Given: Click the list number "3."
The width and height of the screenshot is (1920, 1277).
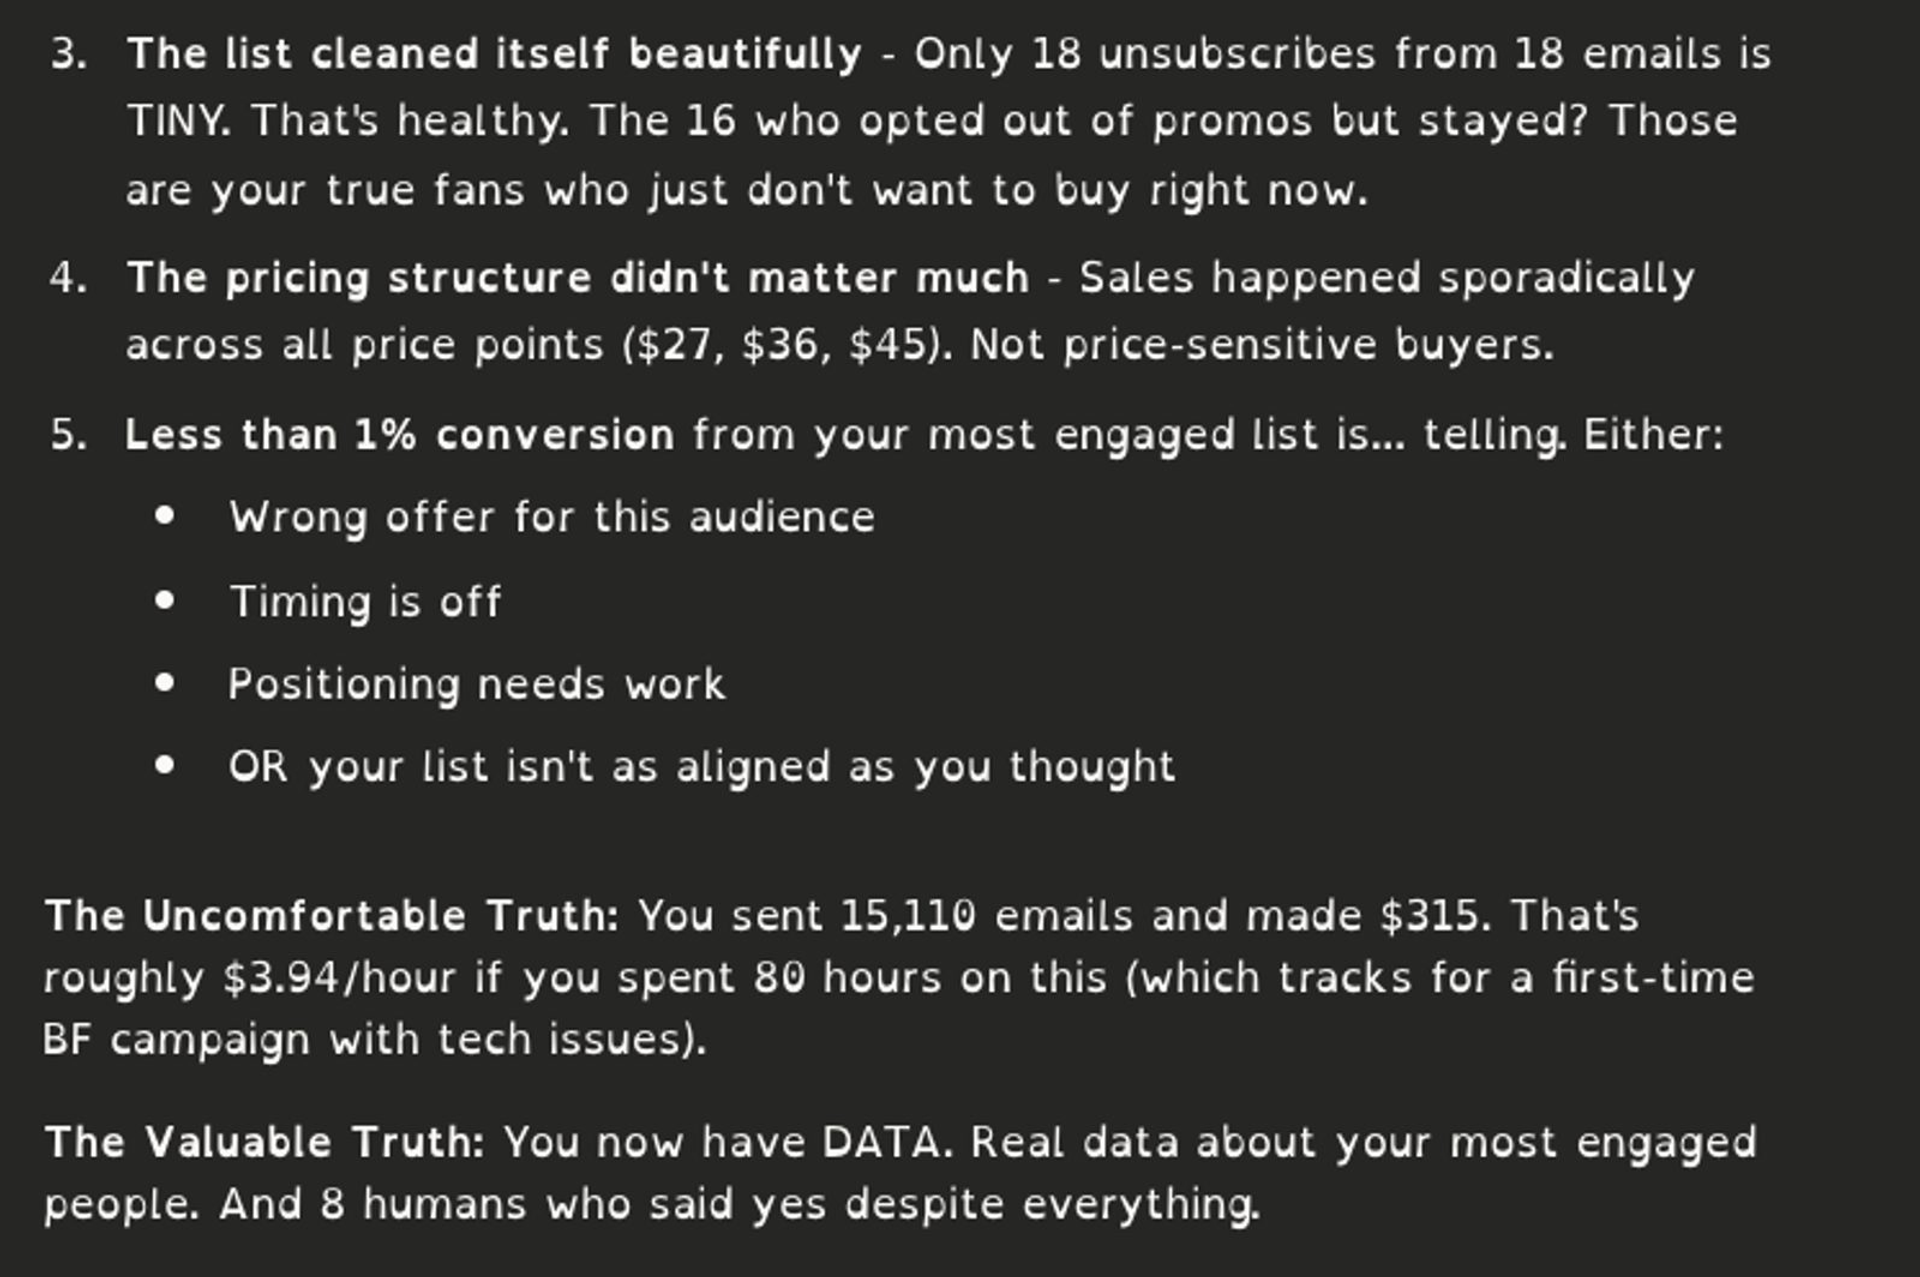Looking at the screenshot, I should [68, 54].
